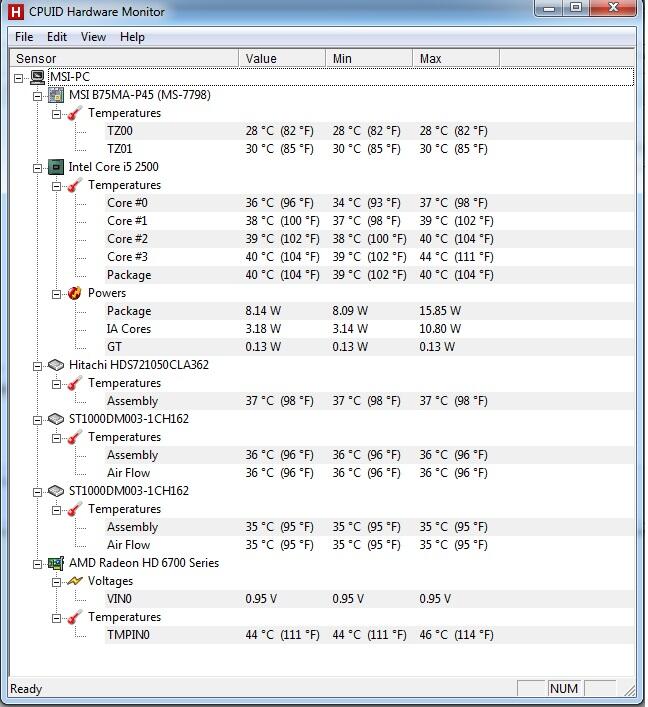Click the Hitachi HDS721050CLA362 drive icon

coord(56,365)
